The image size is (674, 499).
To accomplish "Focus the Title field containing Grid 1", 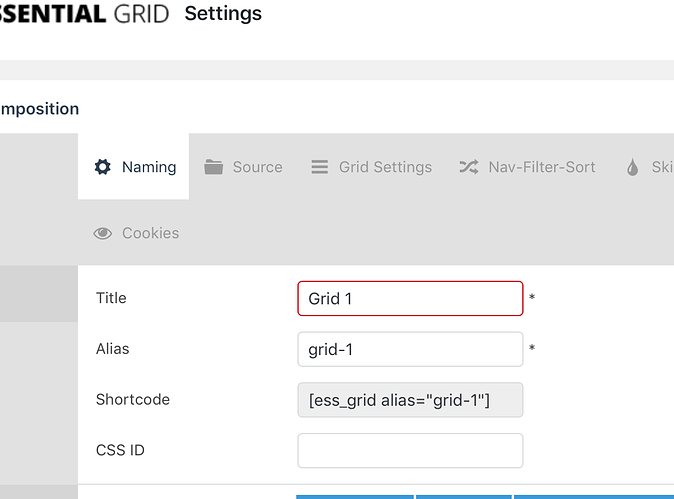I will tap(410, 298).
